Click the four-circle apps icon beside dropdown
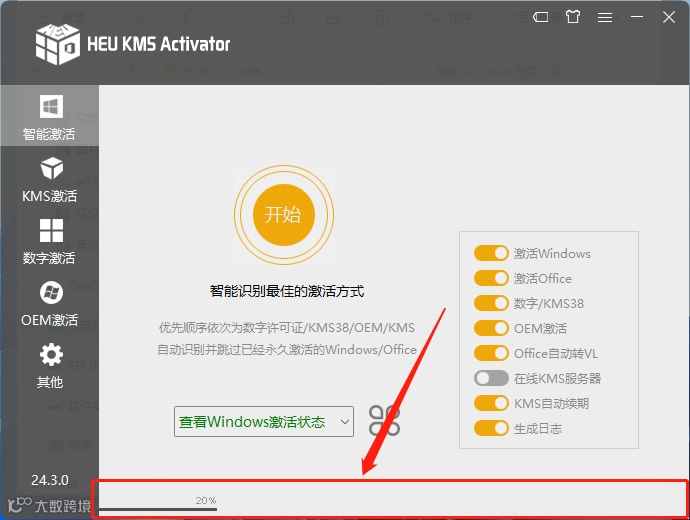Image resolution: width=690 pixels, height=520 pixels. tap(384, 421)
